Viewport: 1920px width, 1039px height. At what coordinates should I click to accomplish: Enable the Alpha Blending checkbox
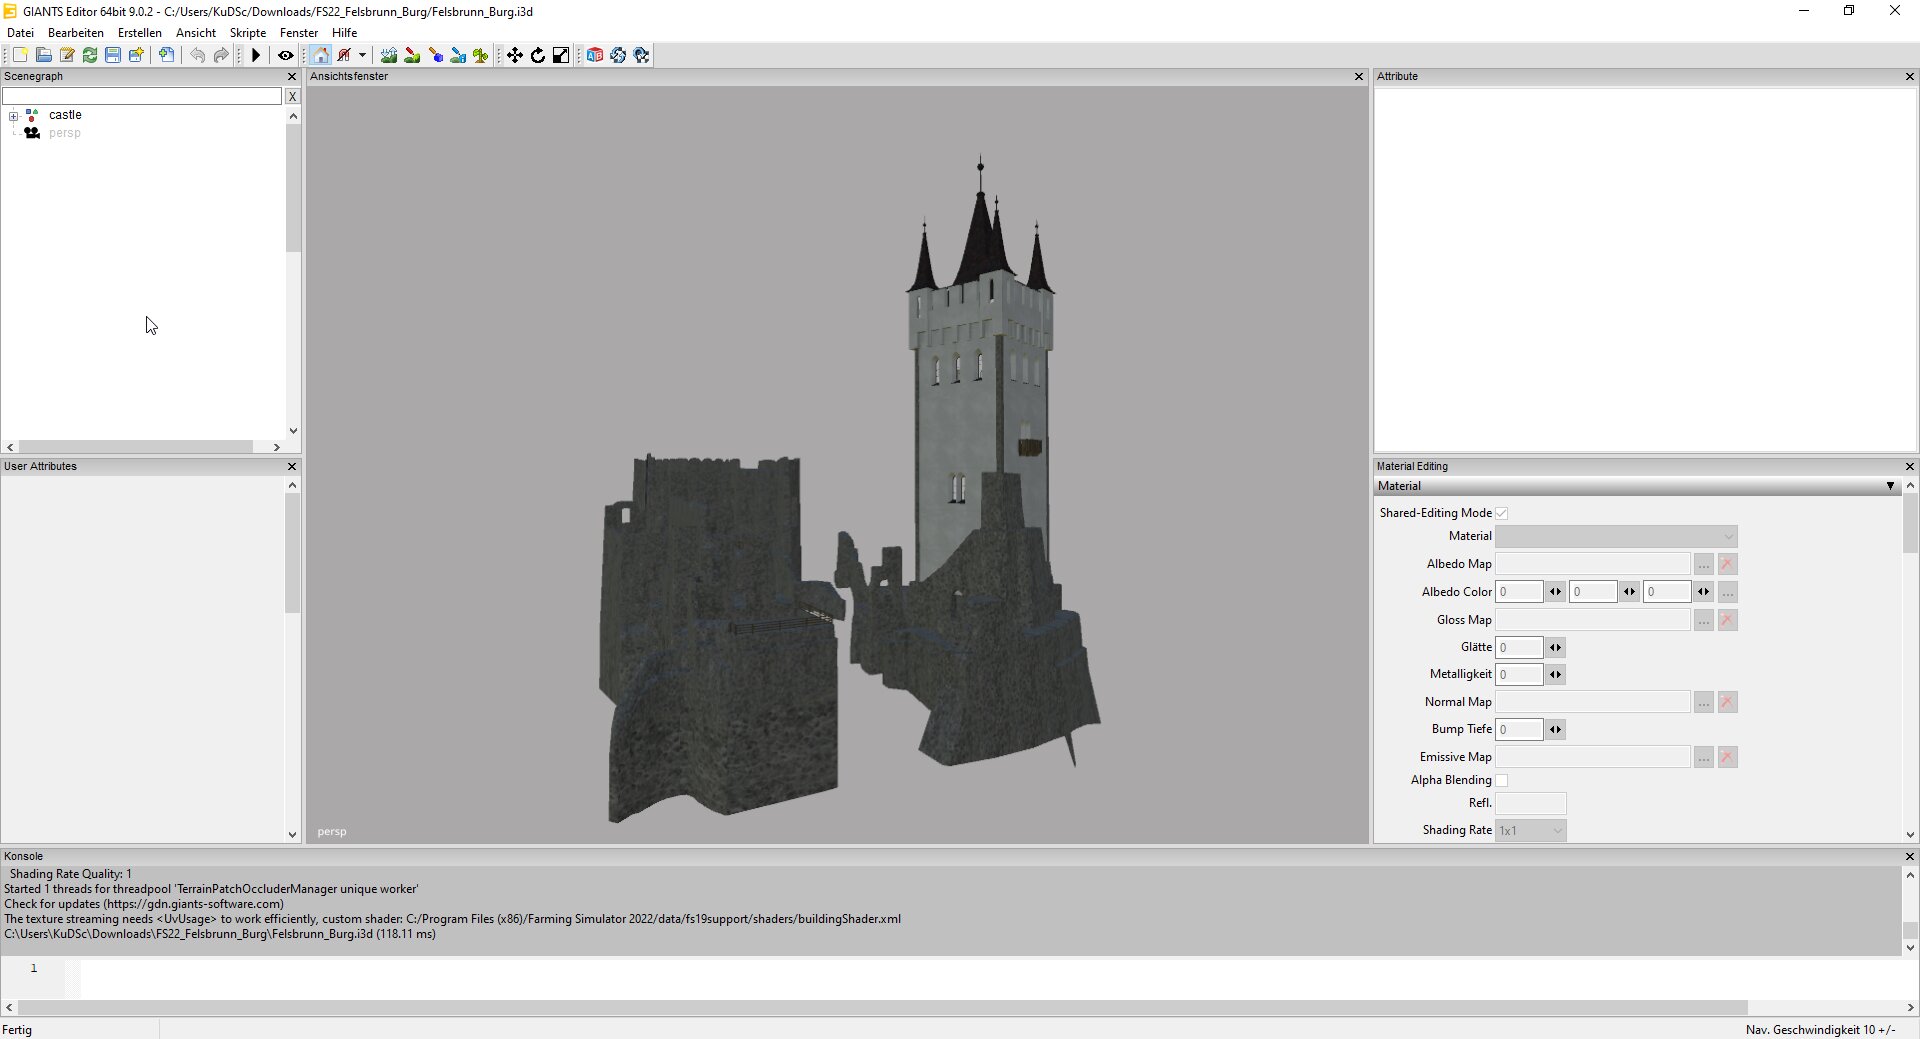(1501, 780)
